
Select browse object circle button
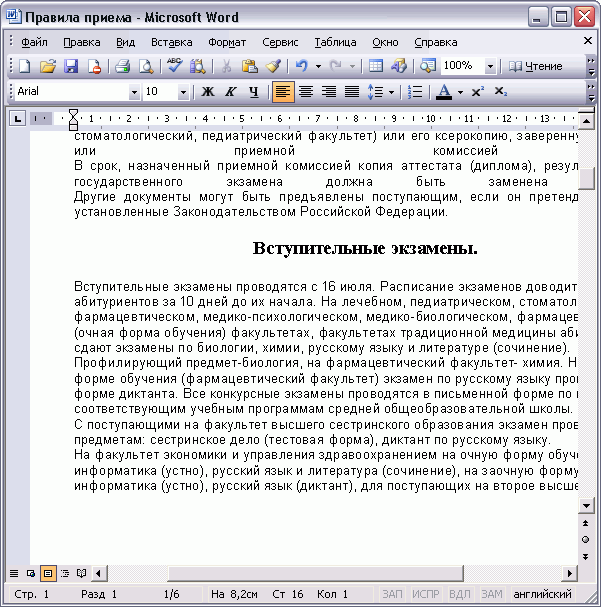click(x=586, y=540)
